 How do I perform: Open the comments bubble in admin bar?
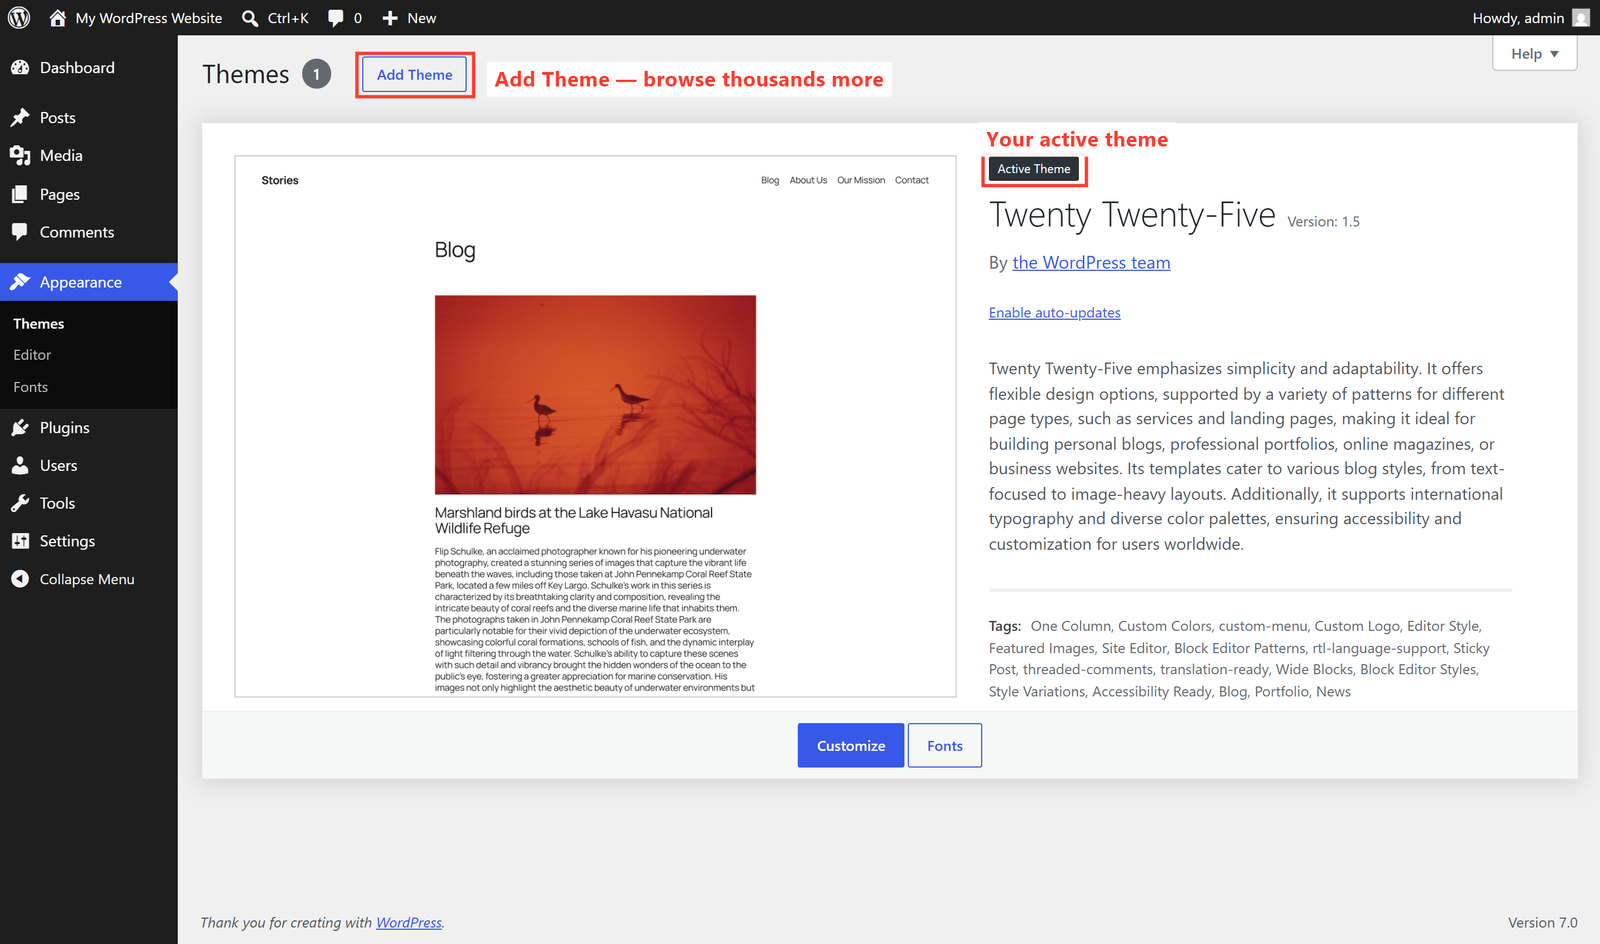[344, 18]
